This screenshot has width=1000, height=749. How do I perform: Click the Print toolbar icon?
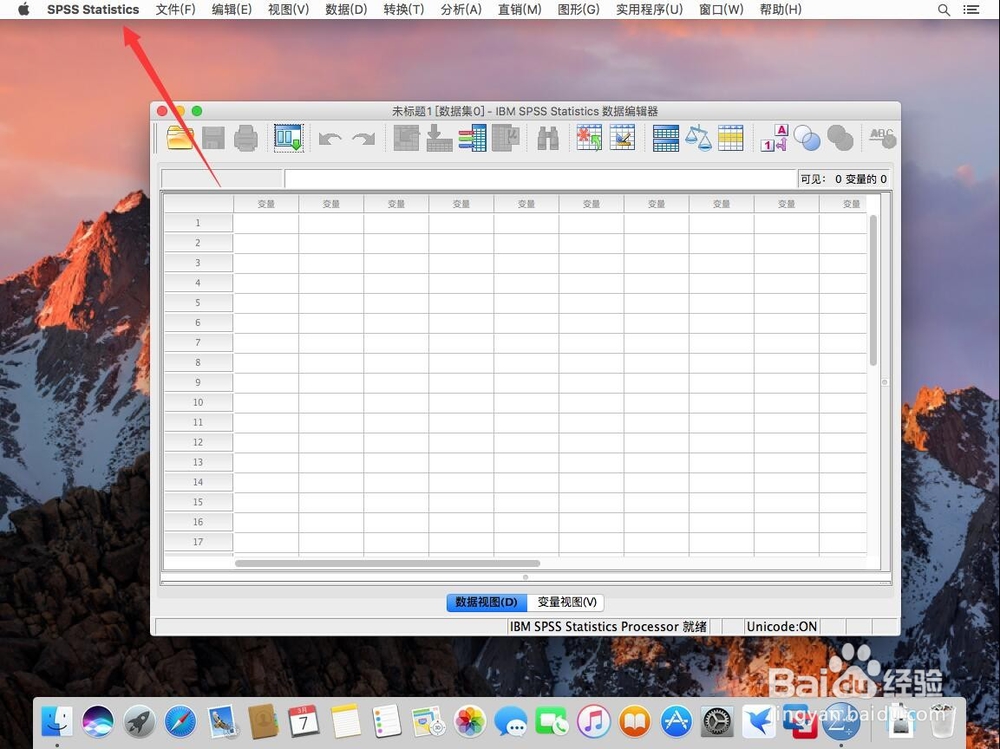246,138
